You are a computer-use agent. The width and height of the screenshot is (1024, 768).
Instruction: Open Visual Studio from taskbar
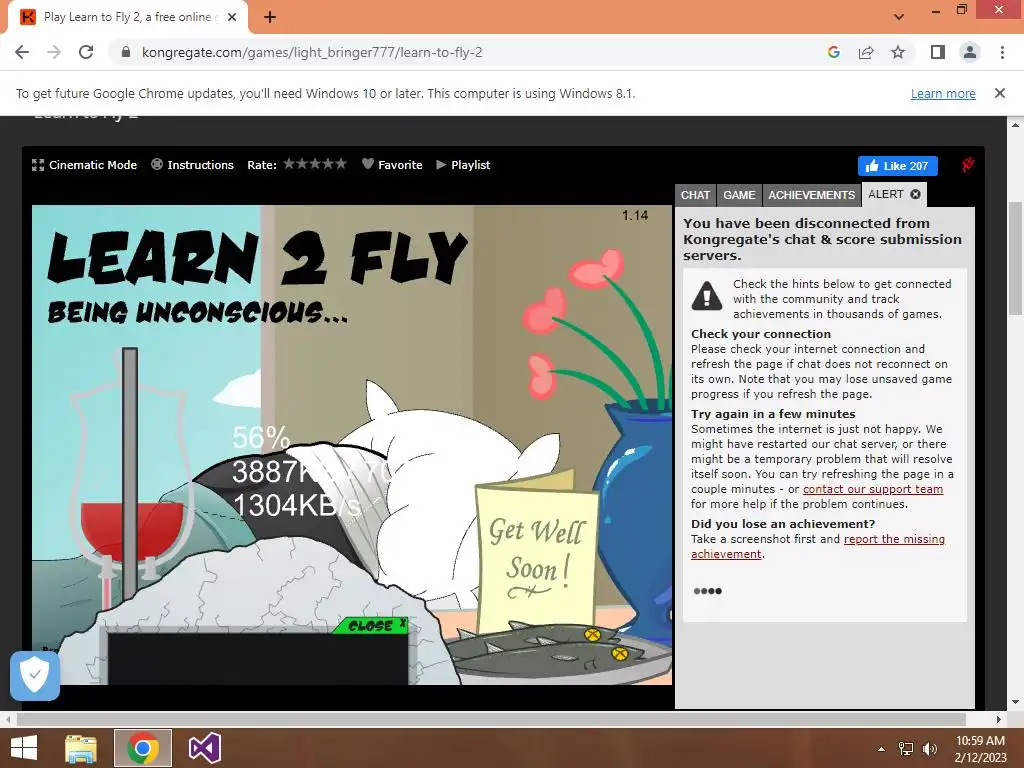[x=204, y=748]
